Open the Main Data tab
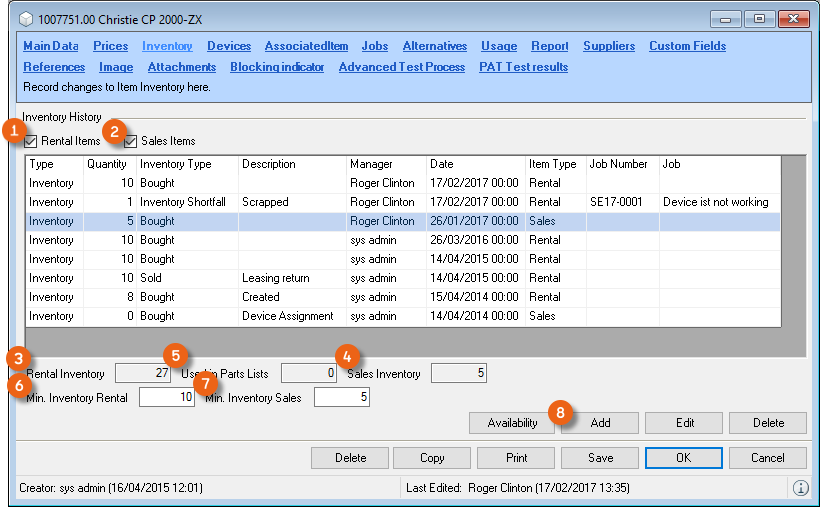Screen dimensions: 820x507 coord(50,46)
